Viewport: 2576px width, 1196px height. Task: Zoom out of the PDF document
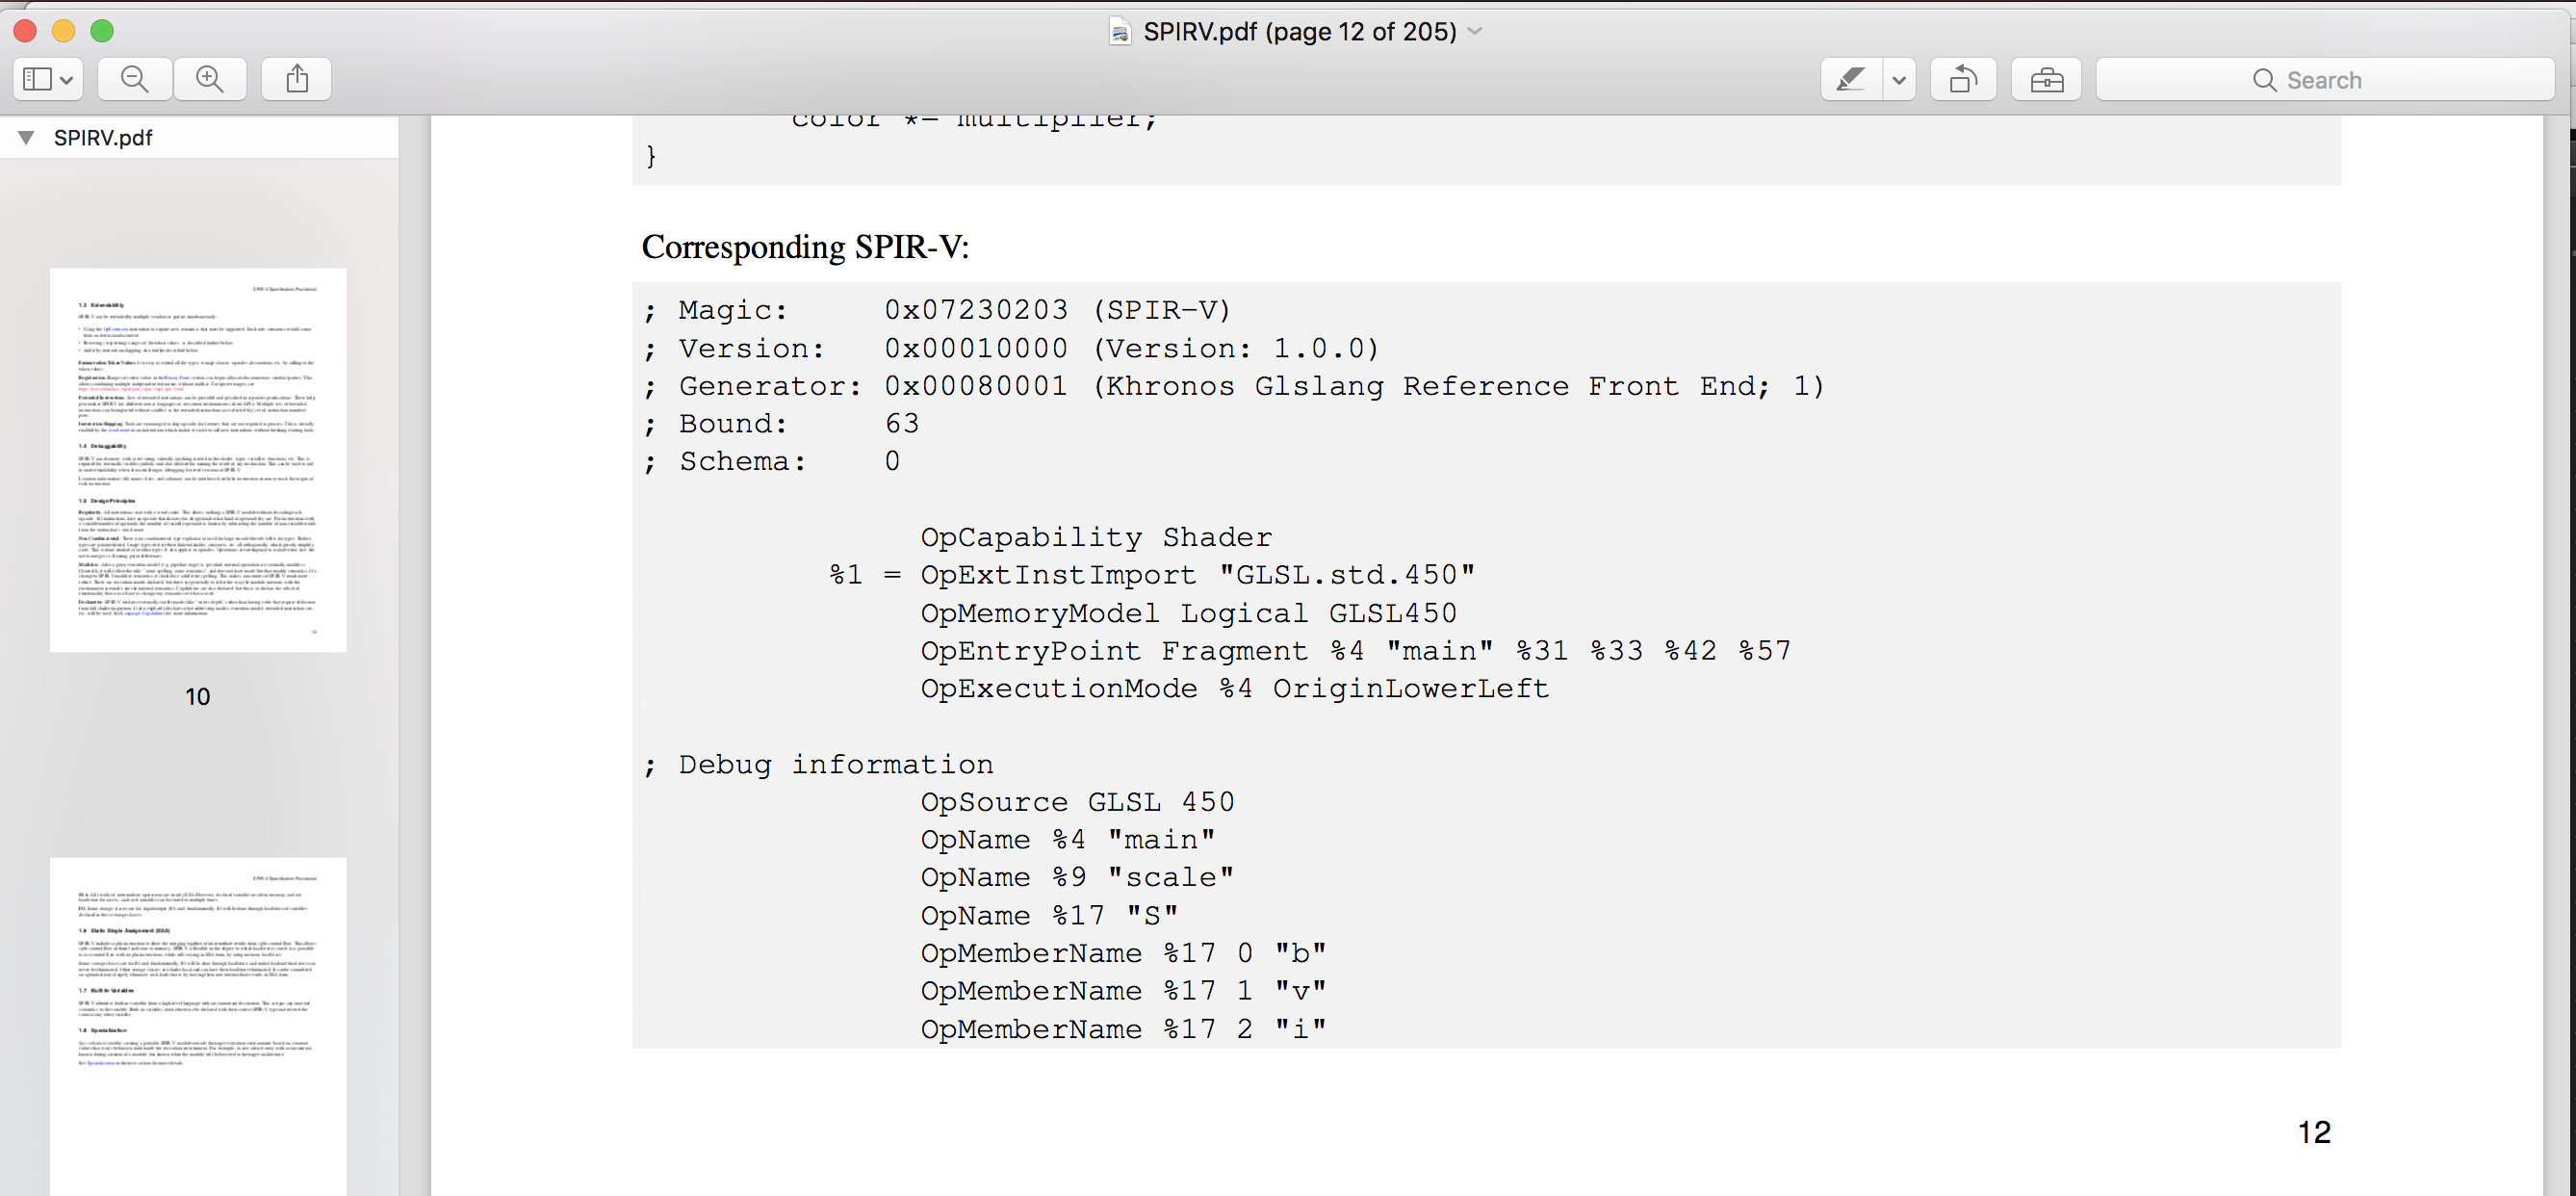(134, 79)
